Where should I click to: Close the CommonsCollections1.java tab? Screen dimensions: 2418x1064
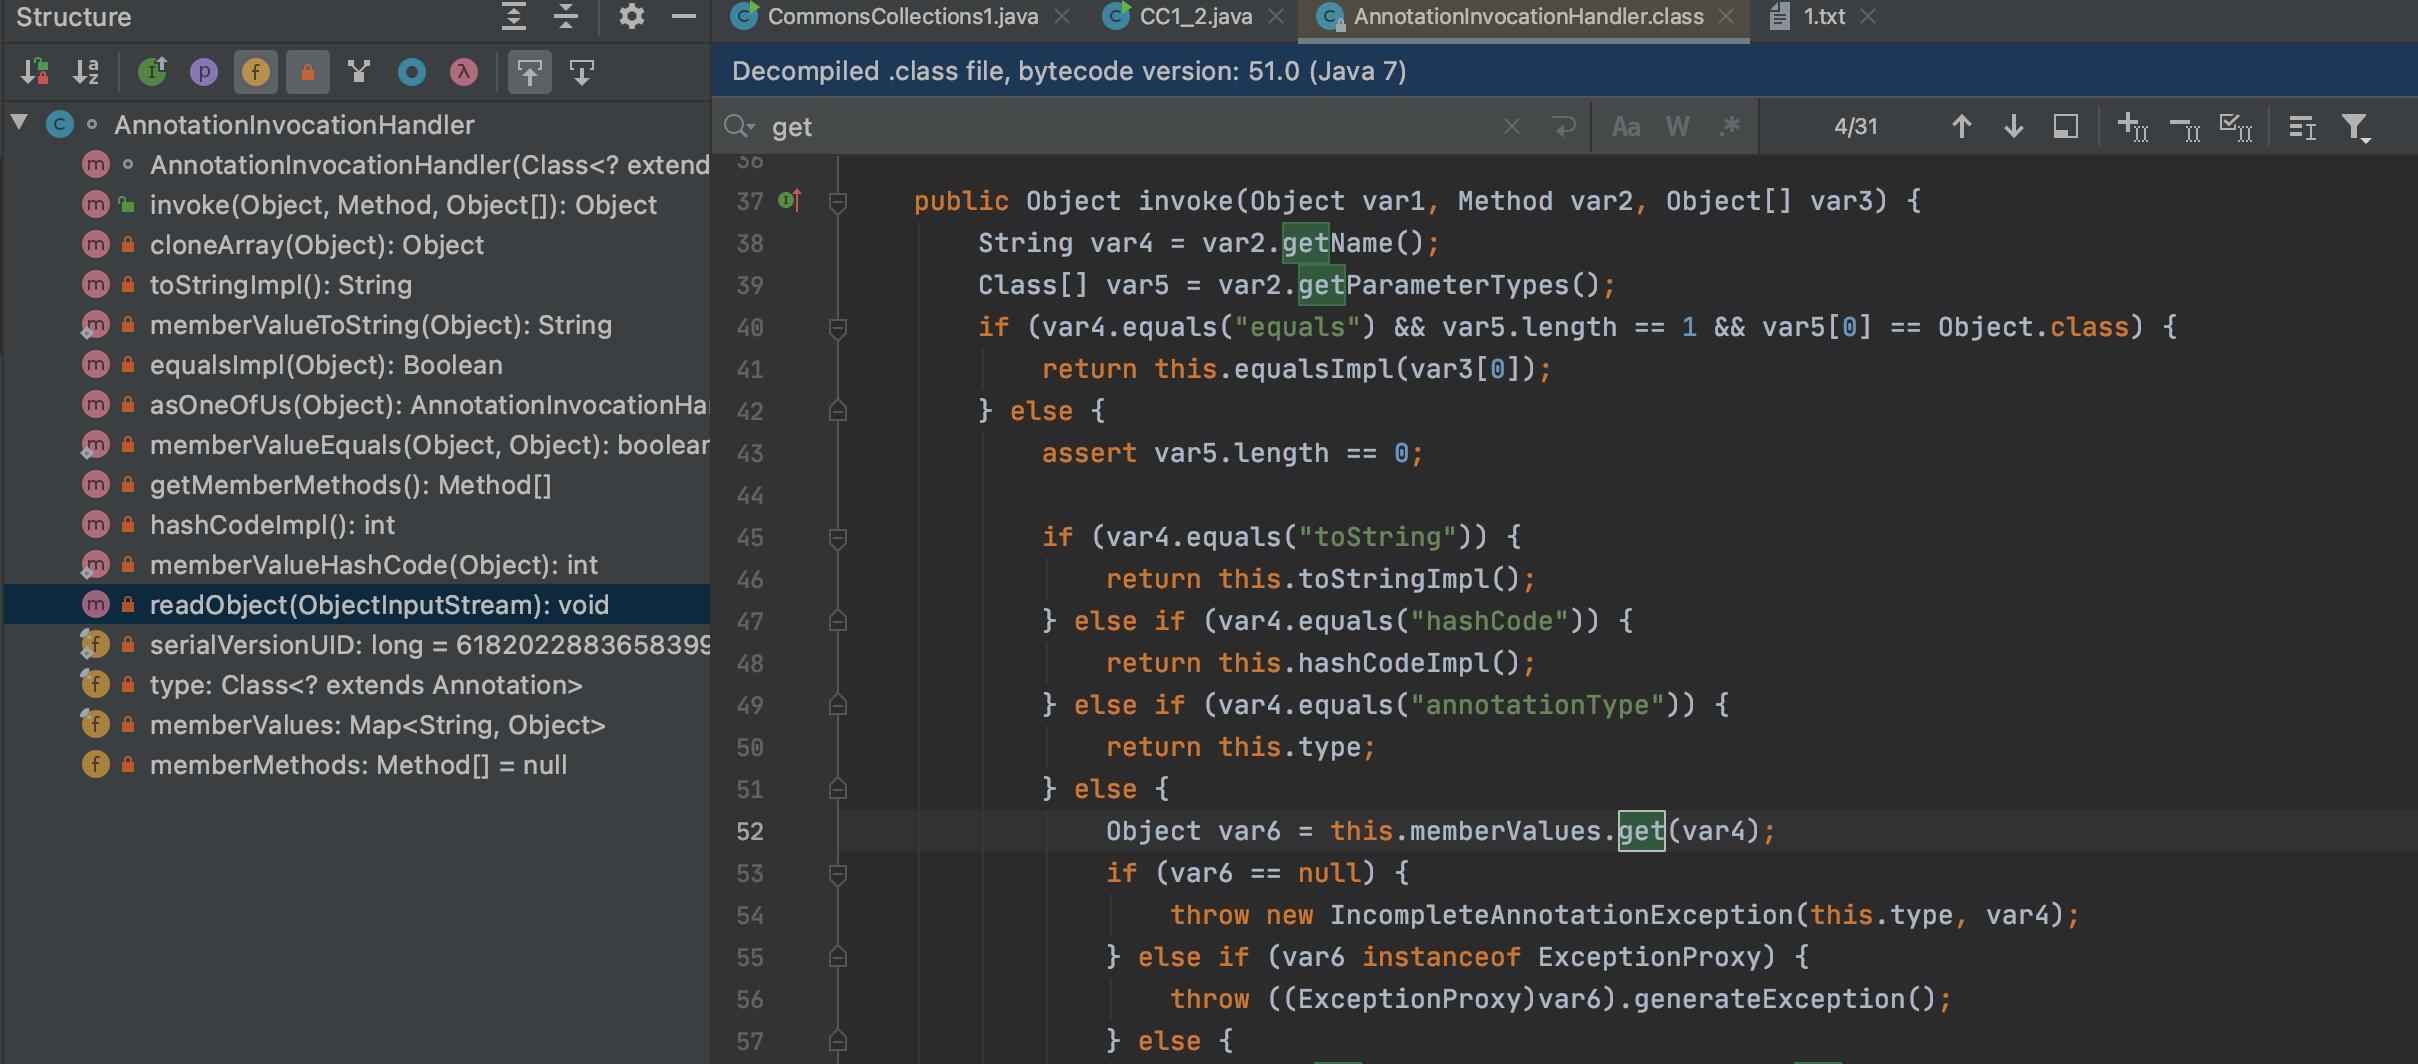1062,17
